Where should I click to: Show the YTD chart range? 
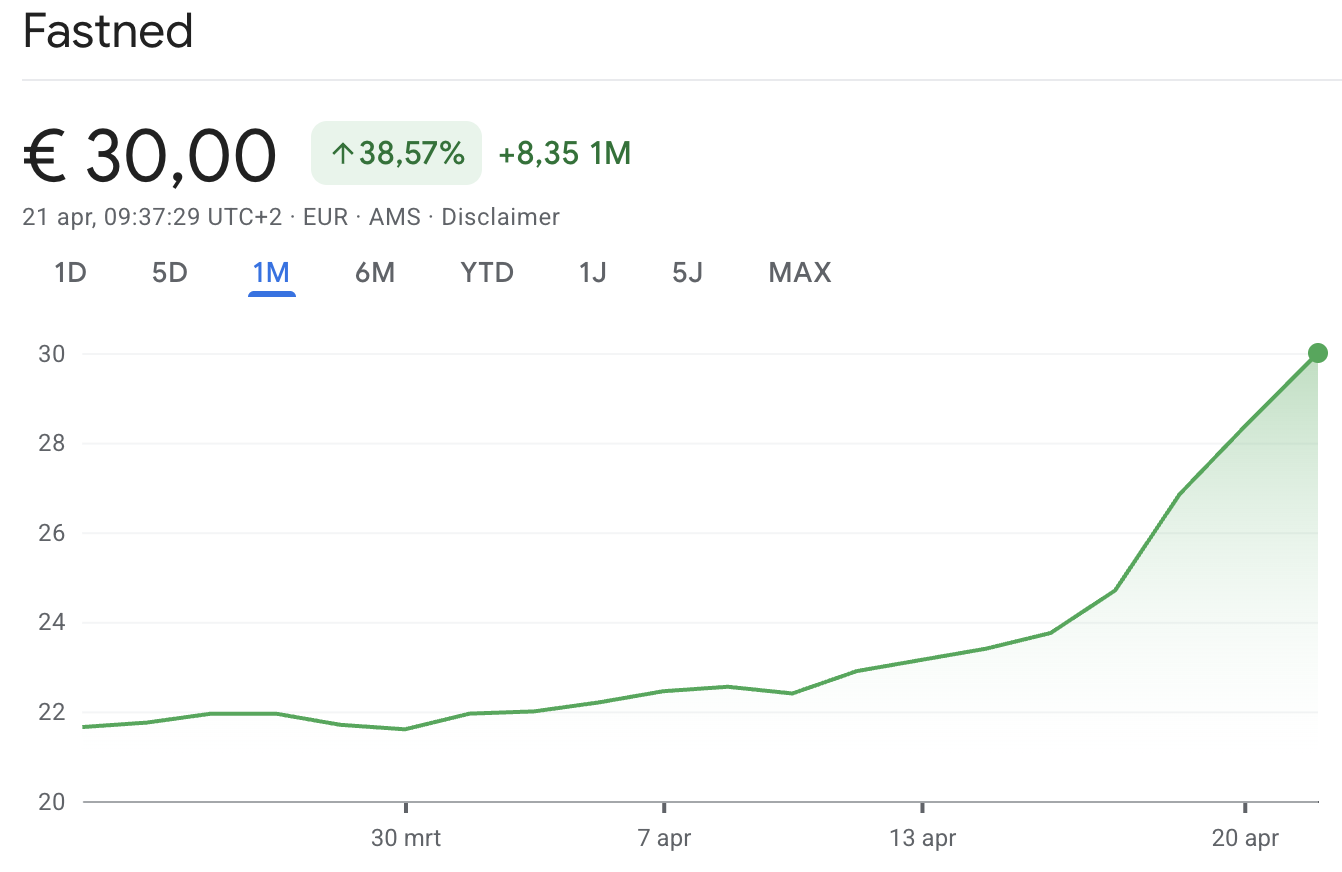(x=487, y=272)
